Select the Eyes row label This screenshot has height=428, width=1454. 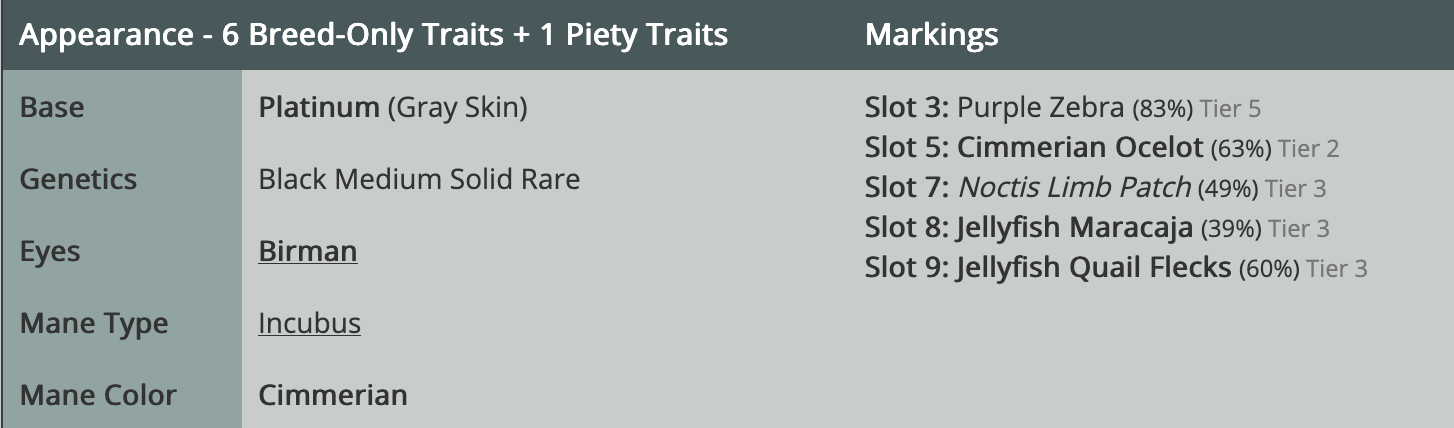pos(52,251)
